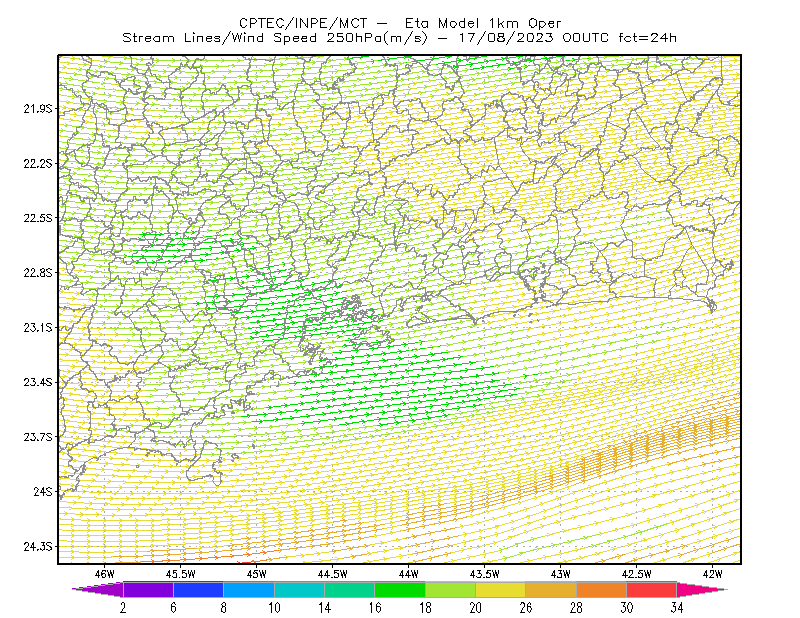
Task: Click the orange 28-30 legend swatch
Action: tap(602, 589)
